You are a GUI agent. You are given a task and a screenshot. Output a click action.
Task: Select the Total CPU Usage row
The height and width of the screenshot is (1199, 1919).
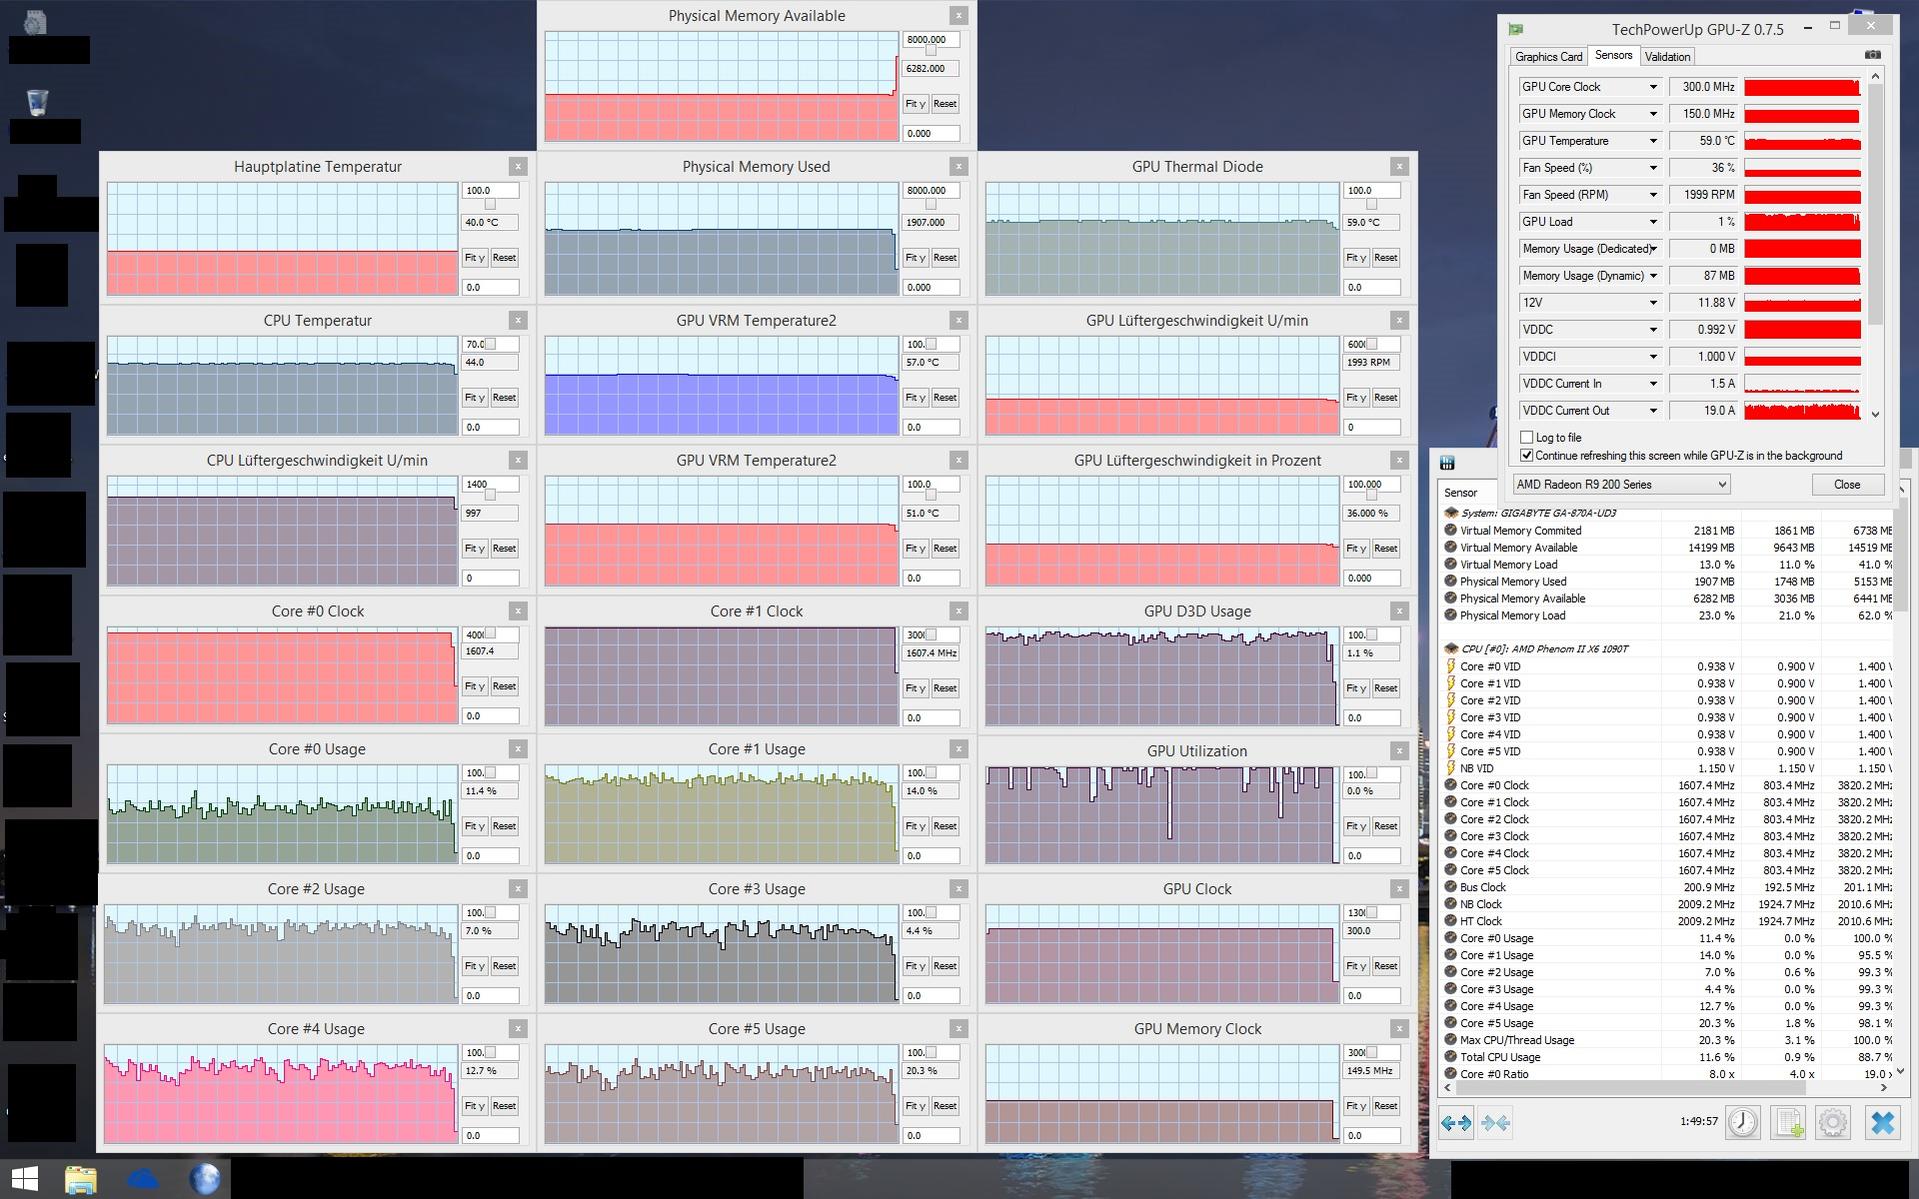click(1666, 1057)
